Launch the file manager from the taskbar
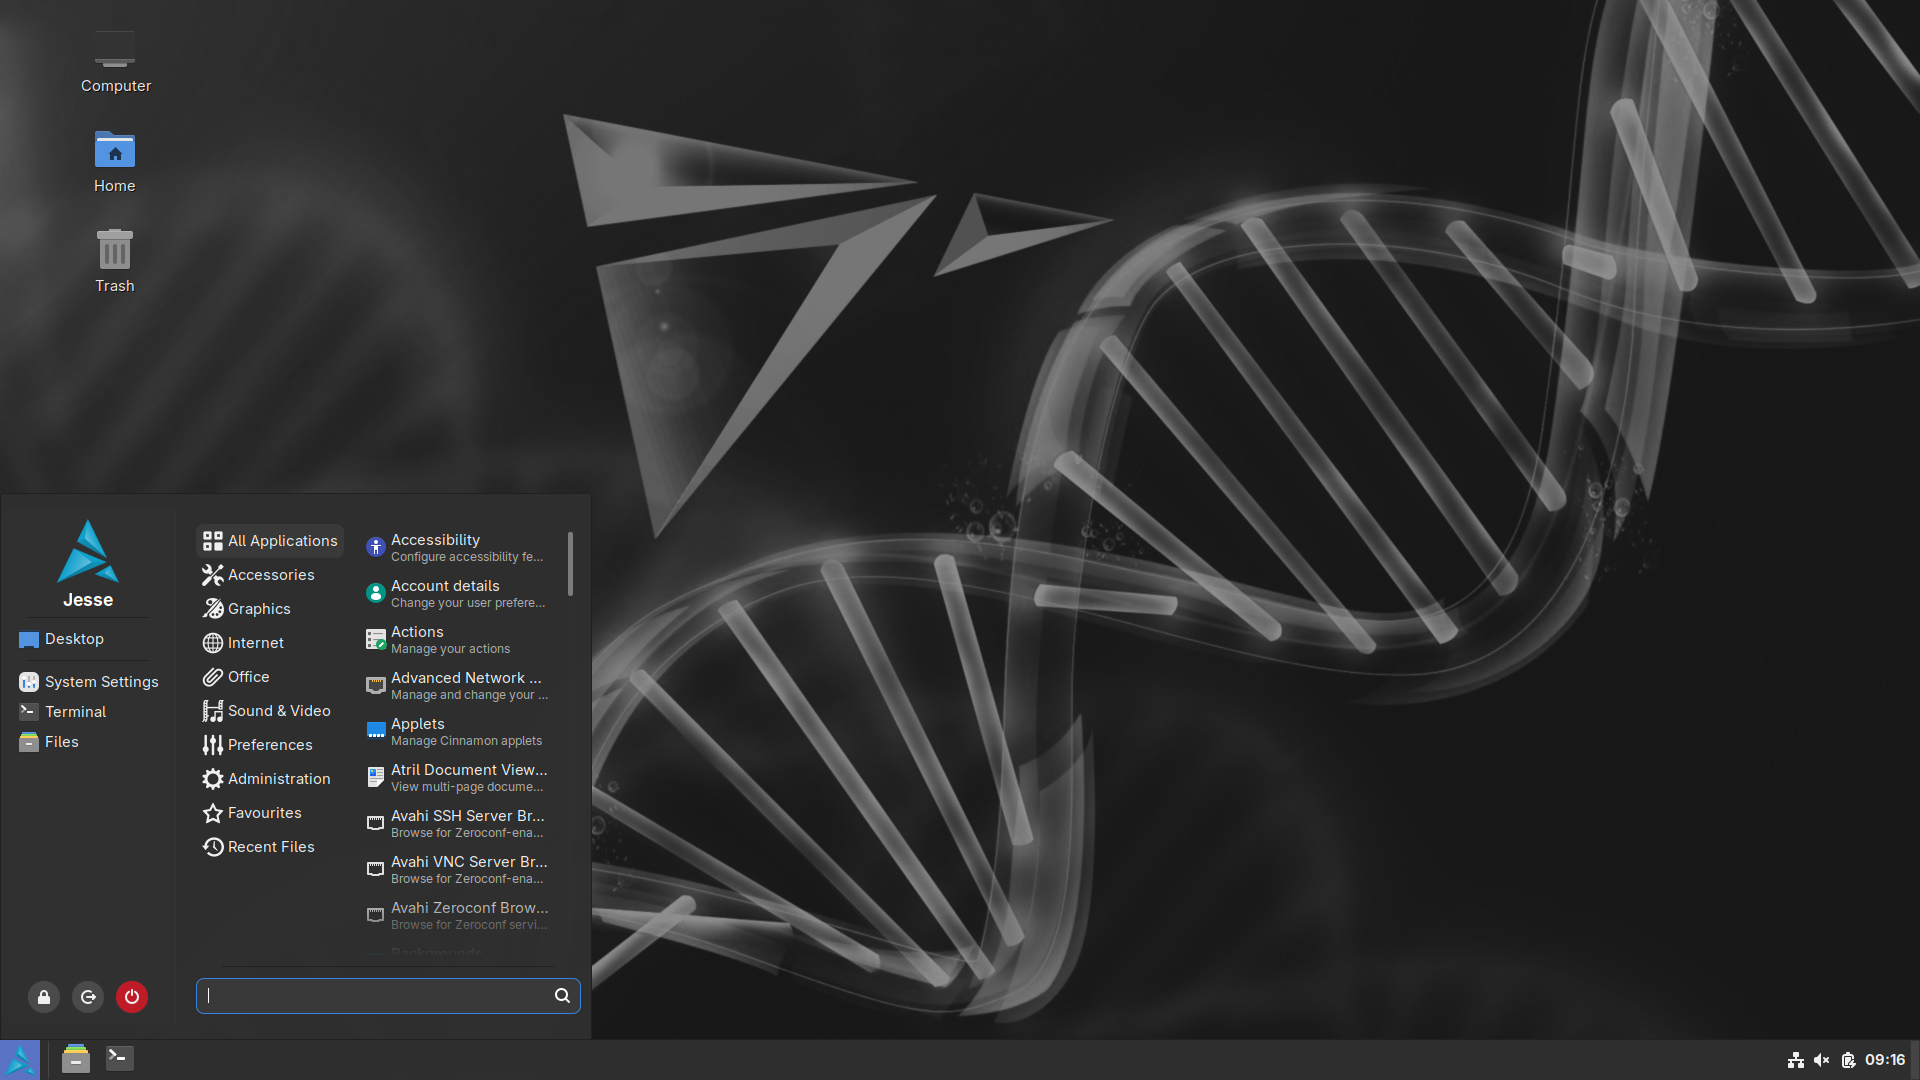Screen dimensions: 1920x1080 tap(76, 1059)
